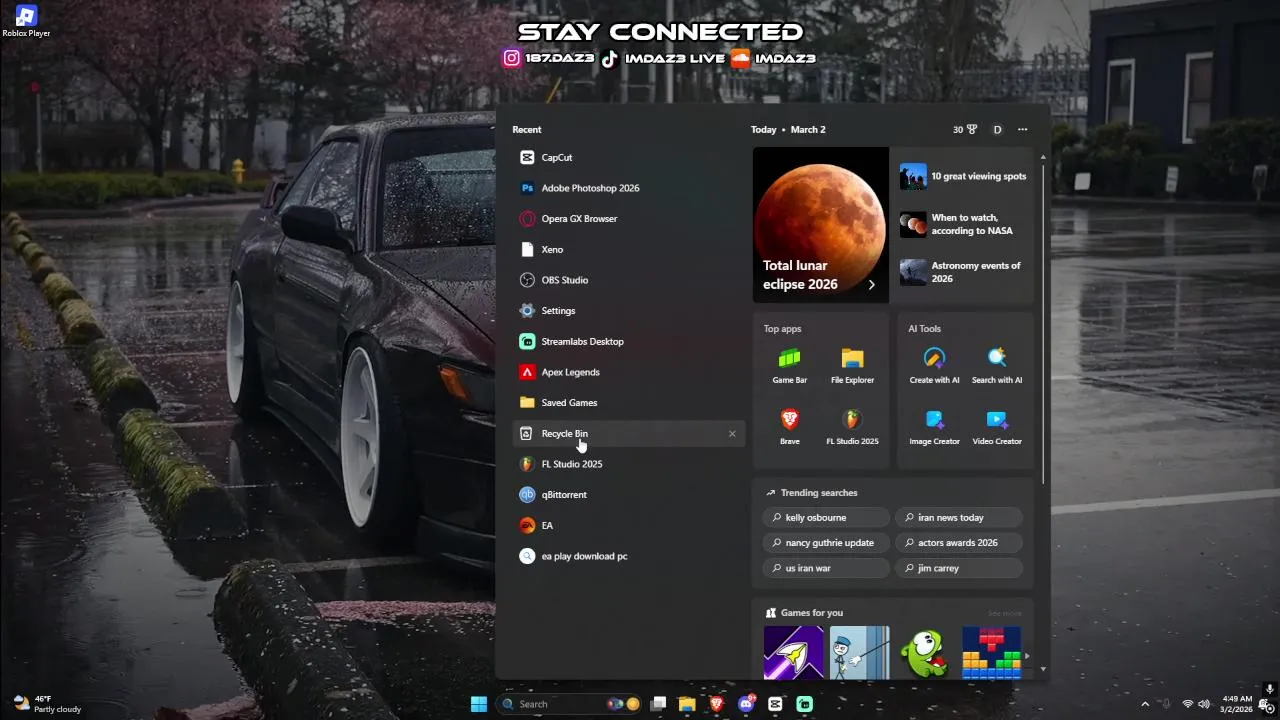Read 10 great viewing spots article
The image size is (1280, 720).
pos(964,176)
